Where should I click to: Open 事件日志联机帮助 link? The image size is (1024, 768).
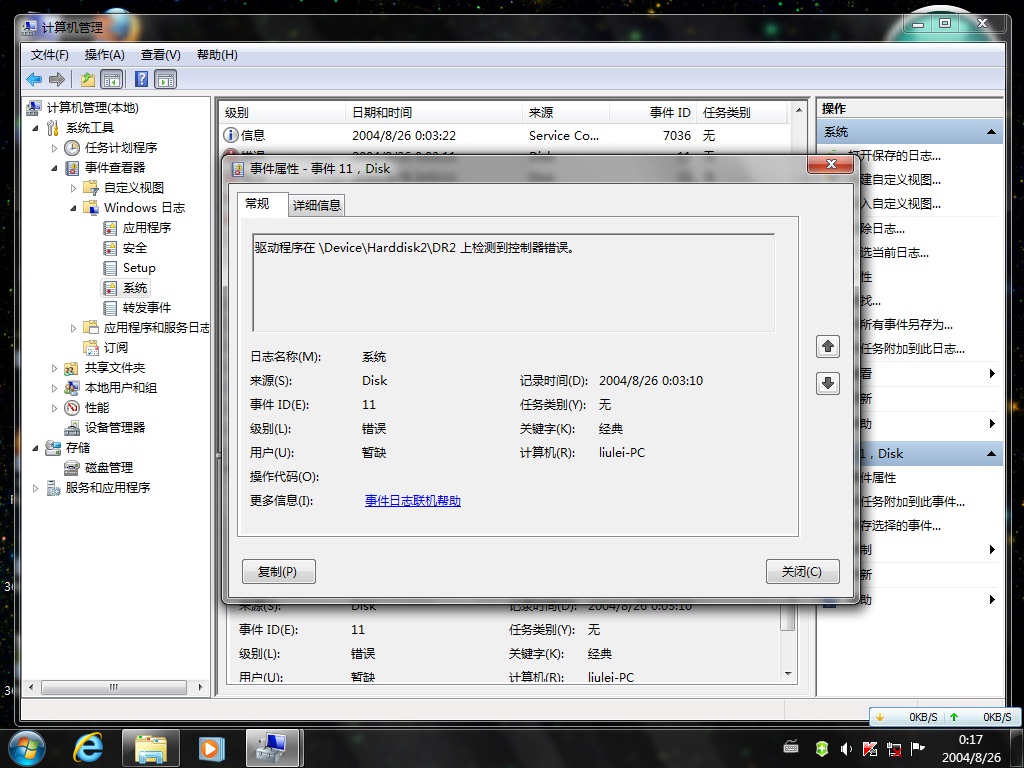413,501
